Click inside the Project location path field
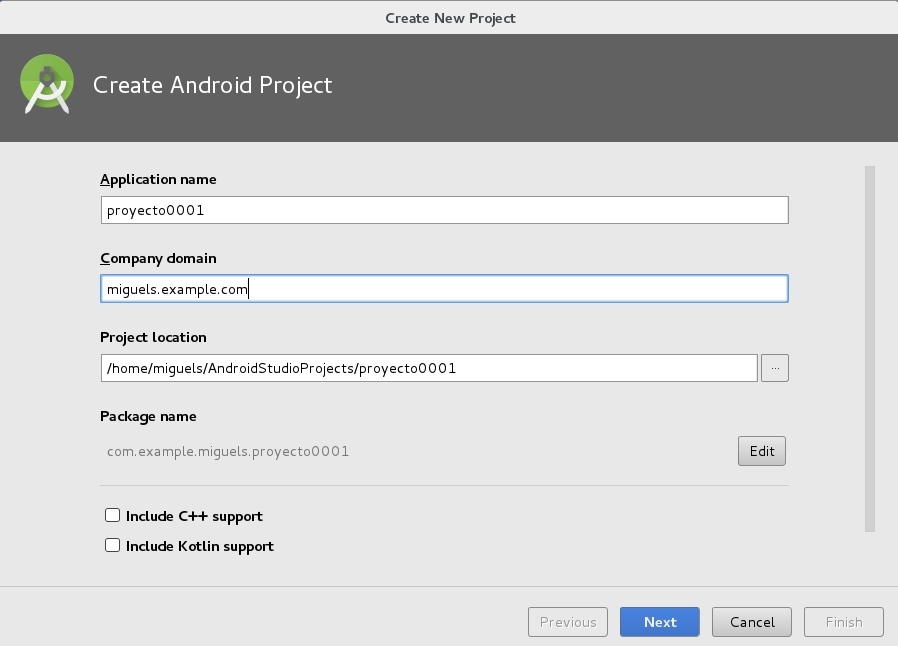Viewport: 898px width, 646px height. click(428, 368)
